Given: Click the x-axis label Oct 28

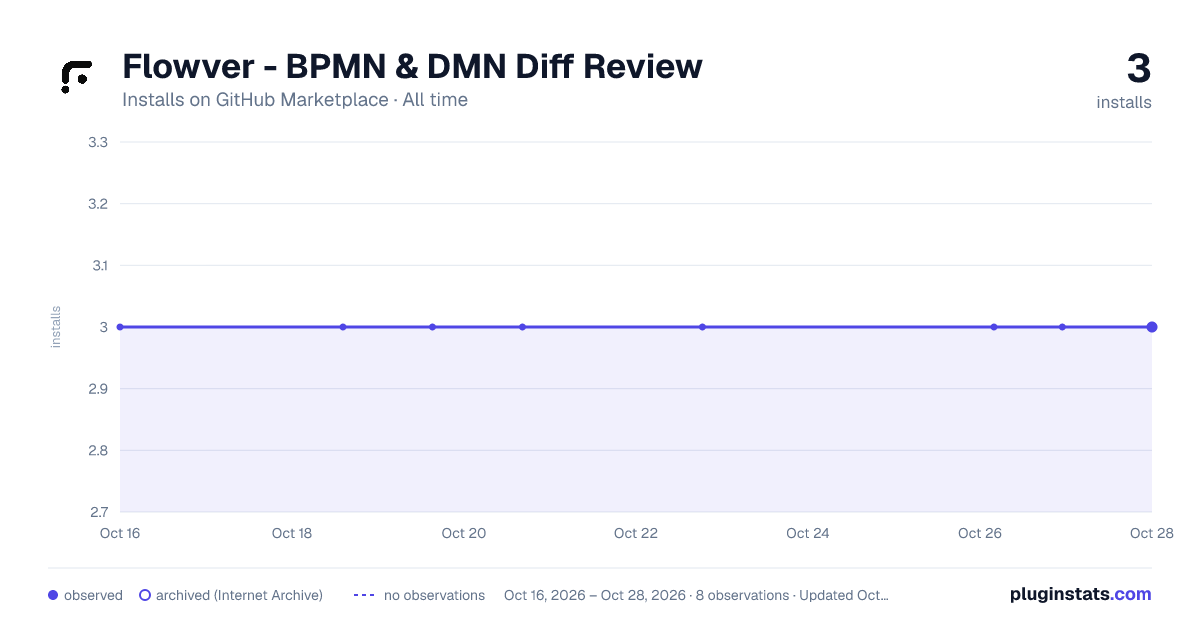Looking at the screenshot, I should [x=1150, y=533].
